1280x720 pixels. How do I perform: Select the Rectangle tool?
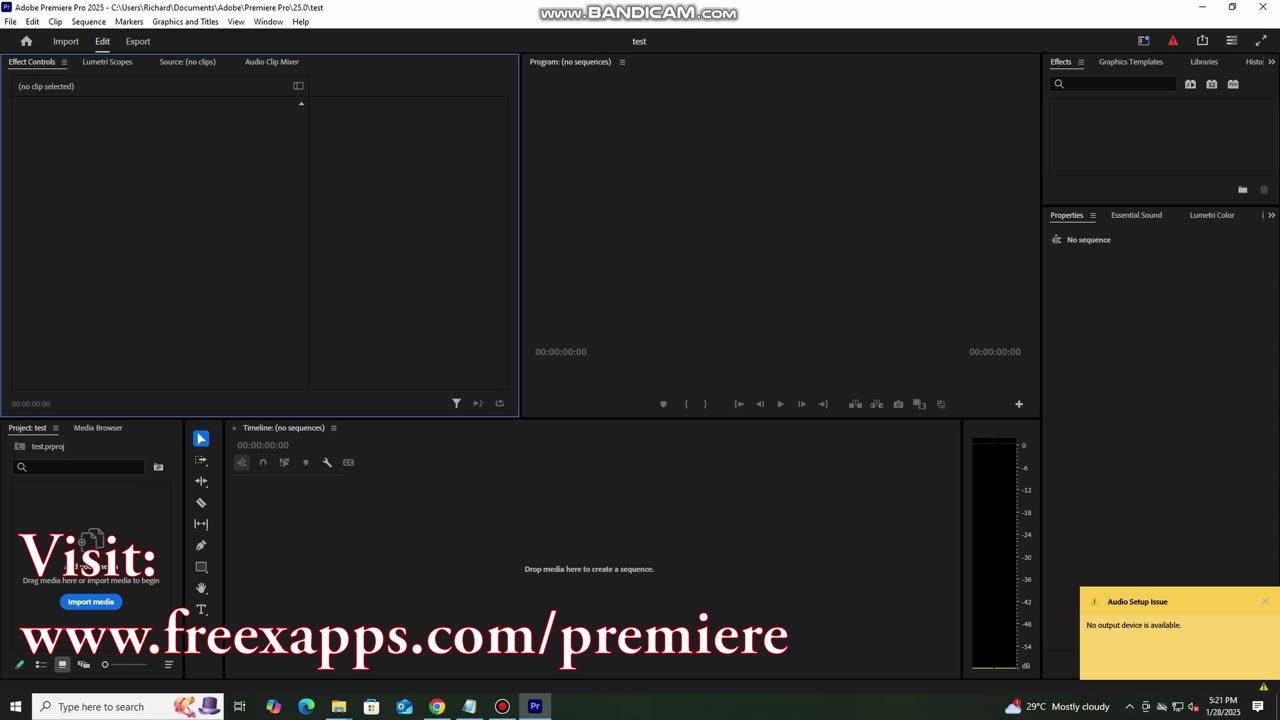tap(201, 567)
